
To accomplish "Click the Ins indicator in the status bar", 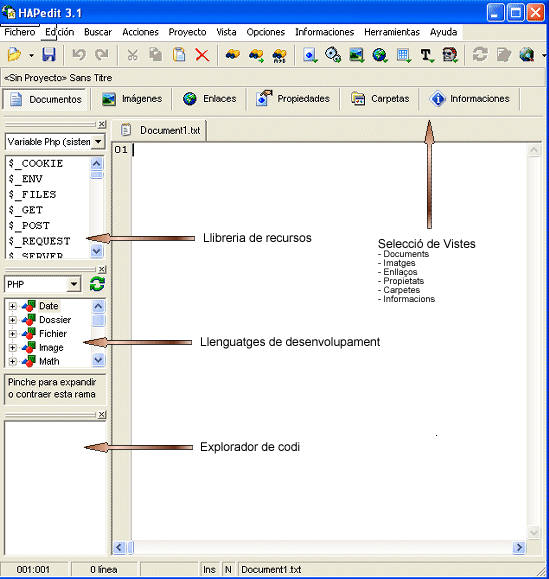I will tap(209, 570).
